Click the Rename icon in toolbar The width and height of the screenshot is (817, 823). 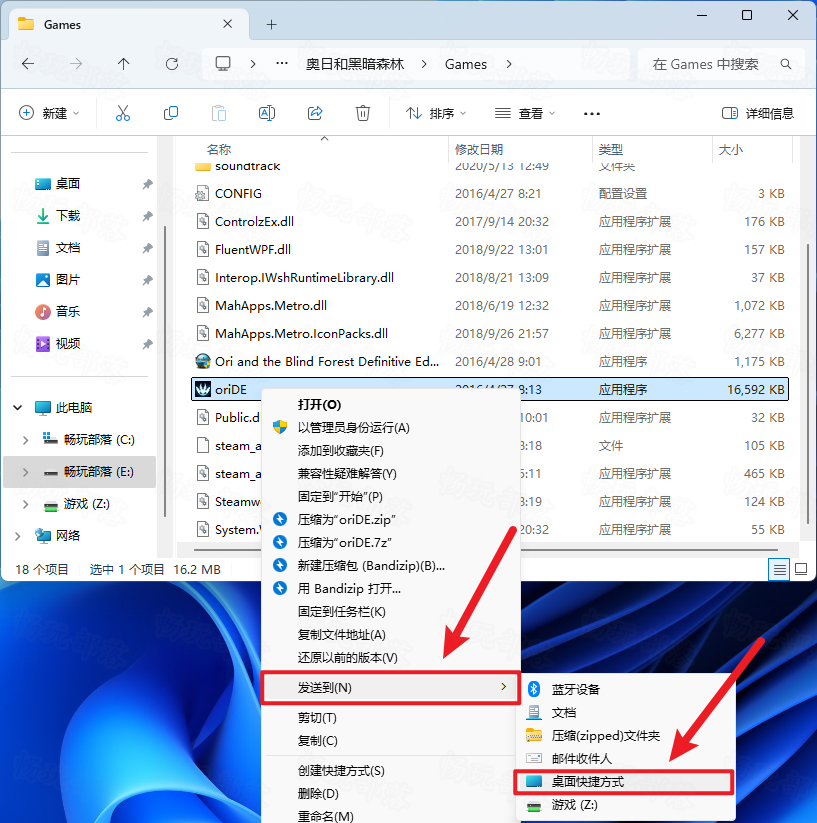(267, 113)
